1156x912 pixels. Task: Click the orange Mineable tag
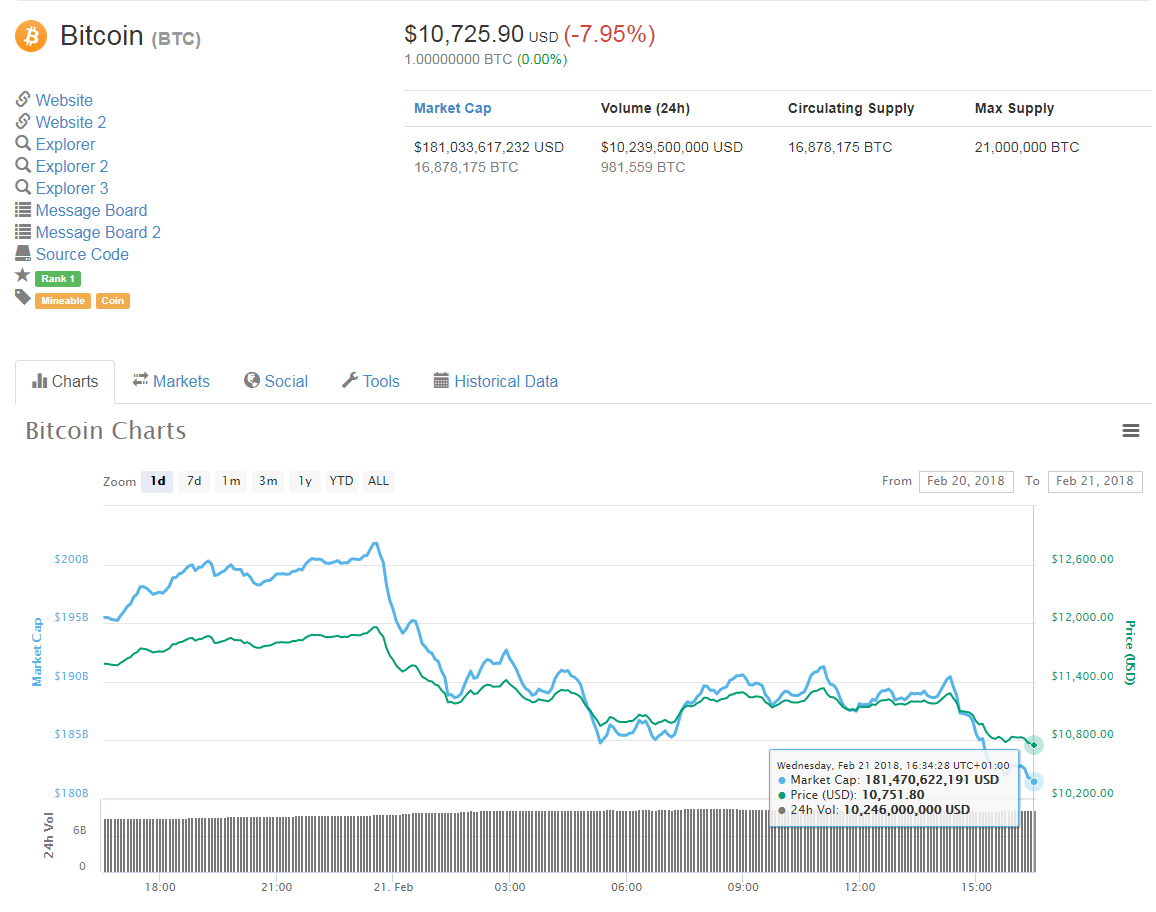tap(63, 301)
